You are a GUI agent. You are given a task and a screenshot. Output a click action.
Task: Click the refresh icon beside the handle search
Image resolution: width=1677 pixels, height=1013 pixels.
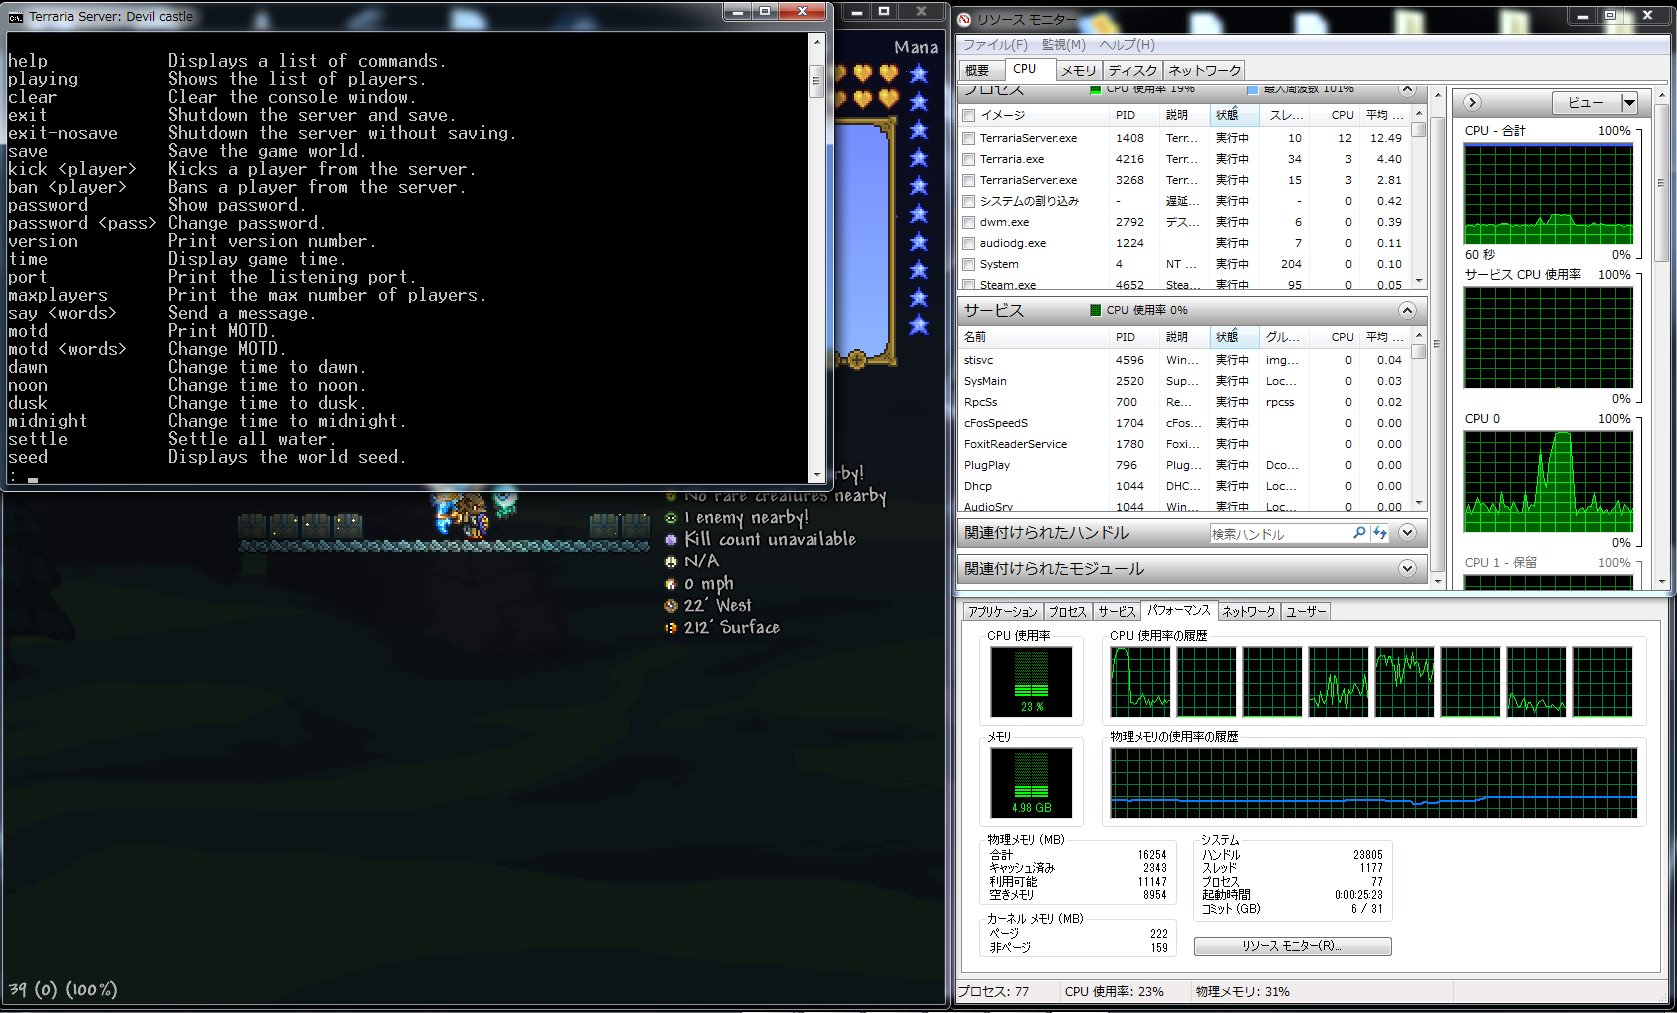[1380, 533]
